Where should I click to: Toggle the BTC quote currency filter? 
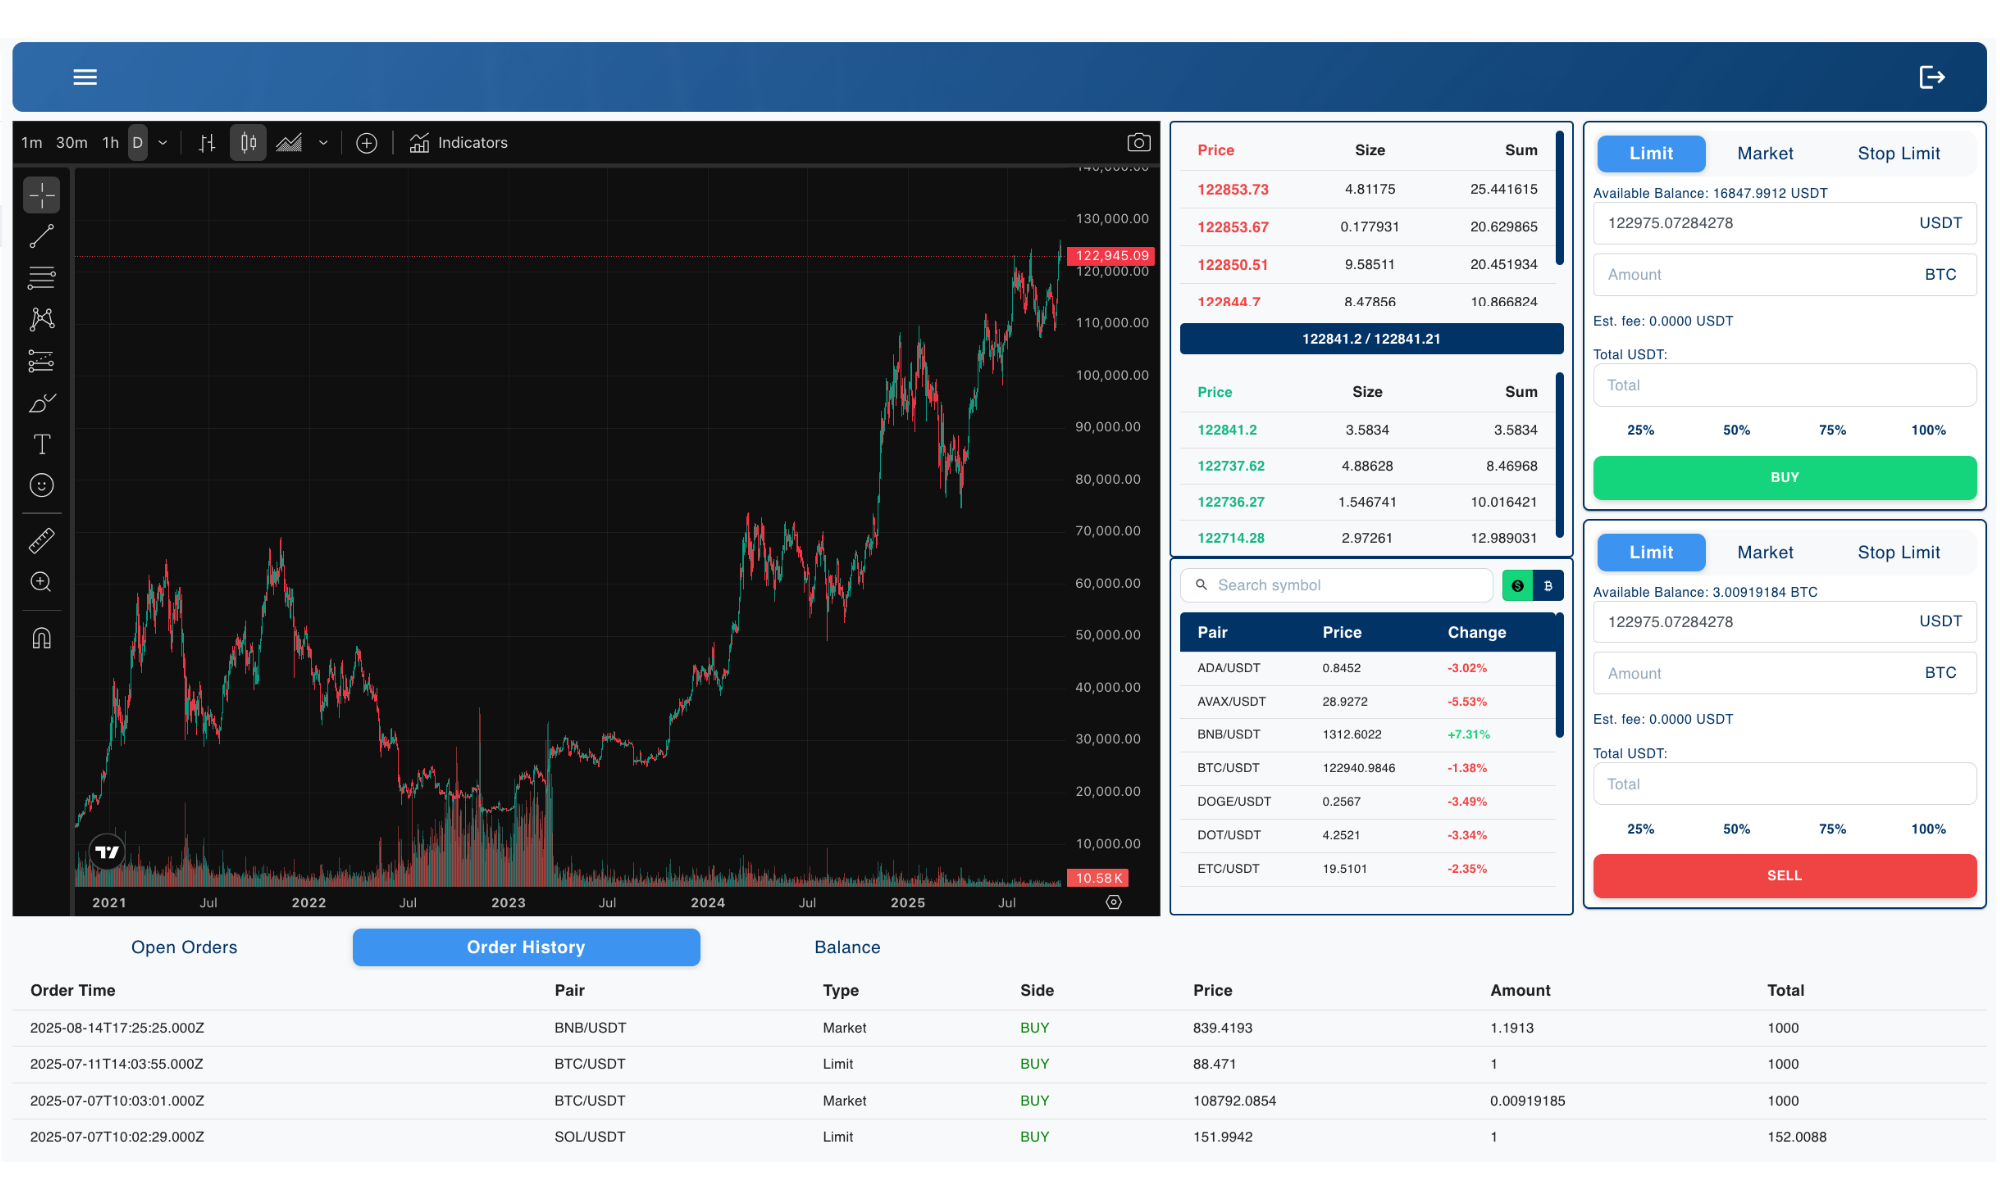[1548, 585]
